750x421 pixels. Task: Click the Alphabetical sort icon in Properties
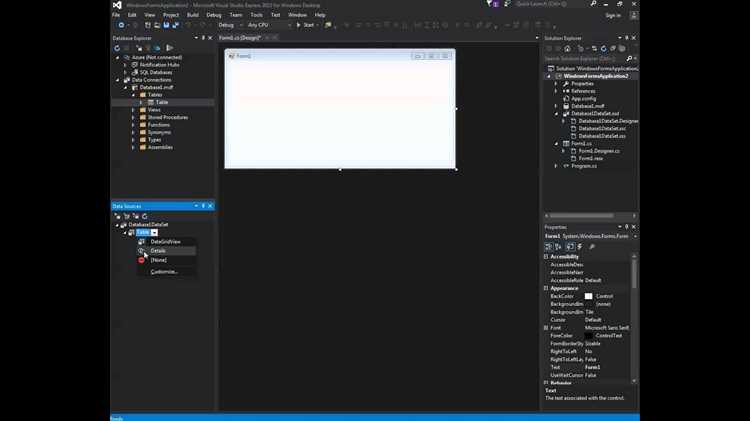(558, 247)
